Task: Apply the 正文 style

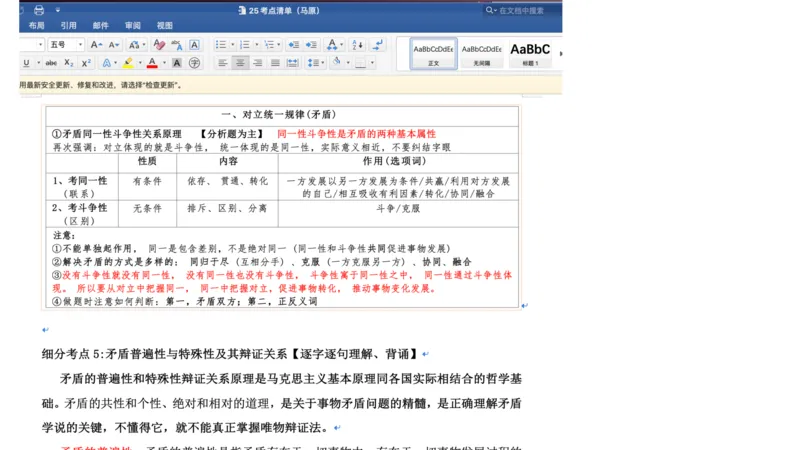Action: pyautogui.click(x=433, y=54)
